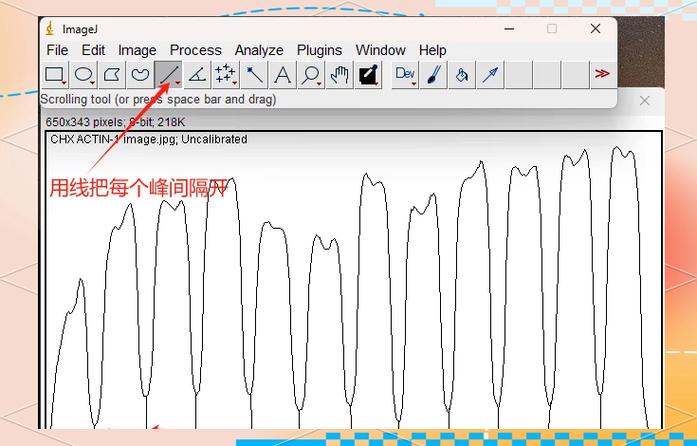Select the Angle tool

(x=197, y=75)
